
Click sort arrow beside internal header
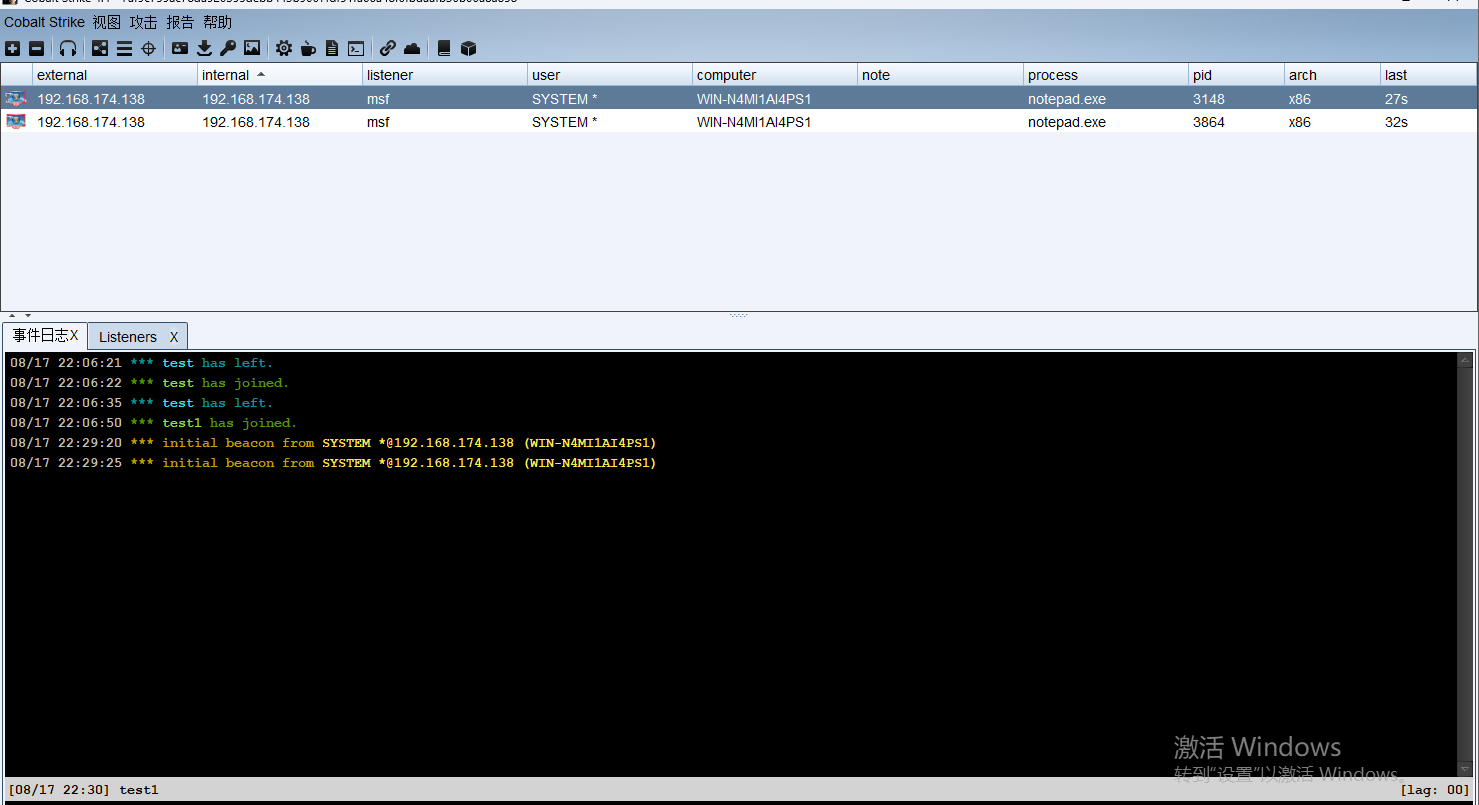pyautogui.click(x=261, y=75)
